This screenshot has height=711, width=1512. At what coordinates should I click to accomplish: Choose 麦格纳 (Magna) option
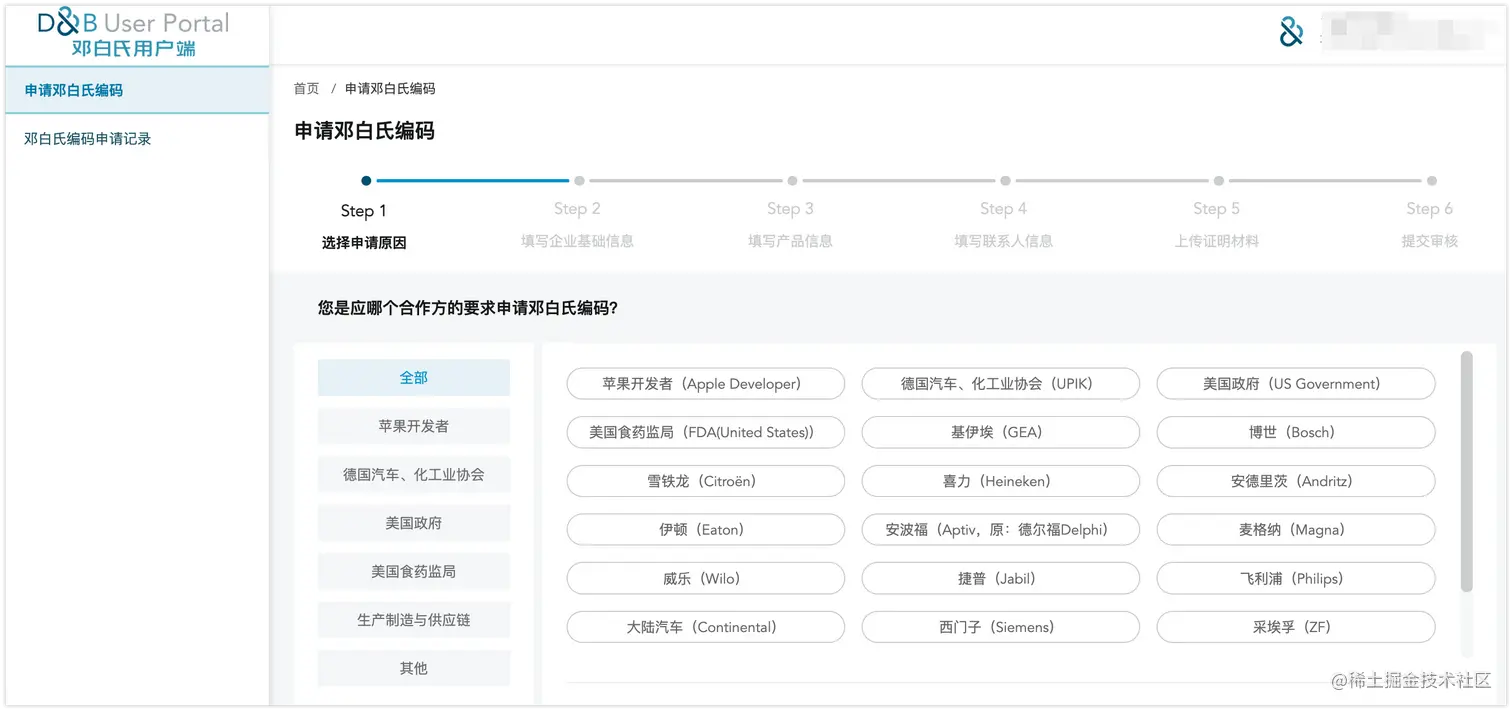tap(1296, 530)
